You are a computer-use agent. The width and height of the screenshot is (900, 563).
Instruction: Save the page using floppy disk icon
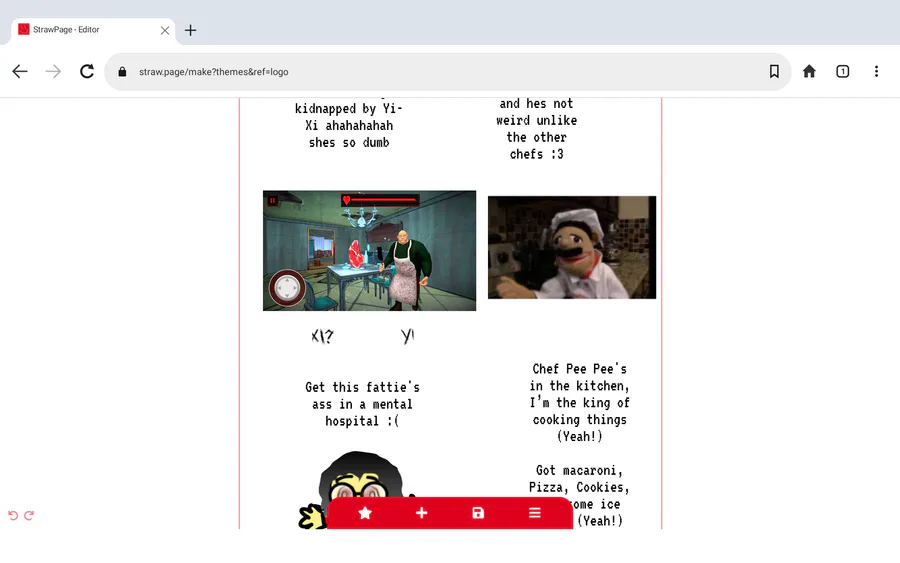click(x=478, y=513)
